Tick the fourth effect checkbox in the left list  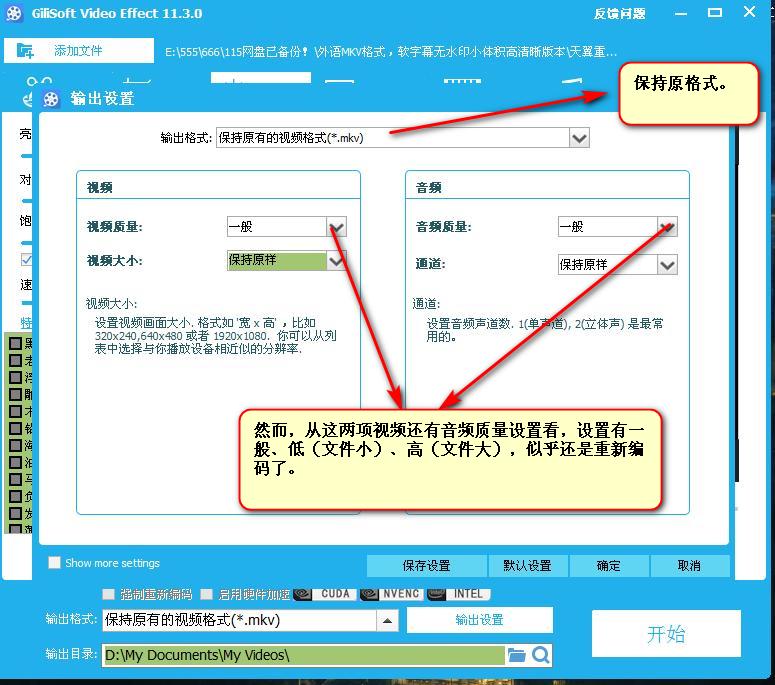[x=16, y=394]
